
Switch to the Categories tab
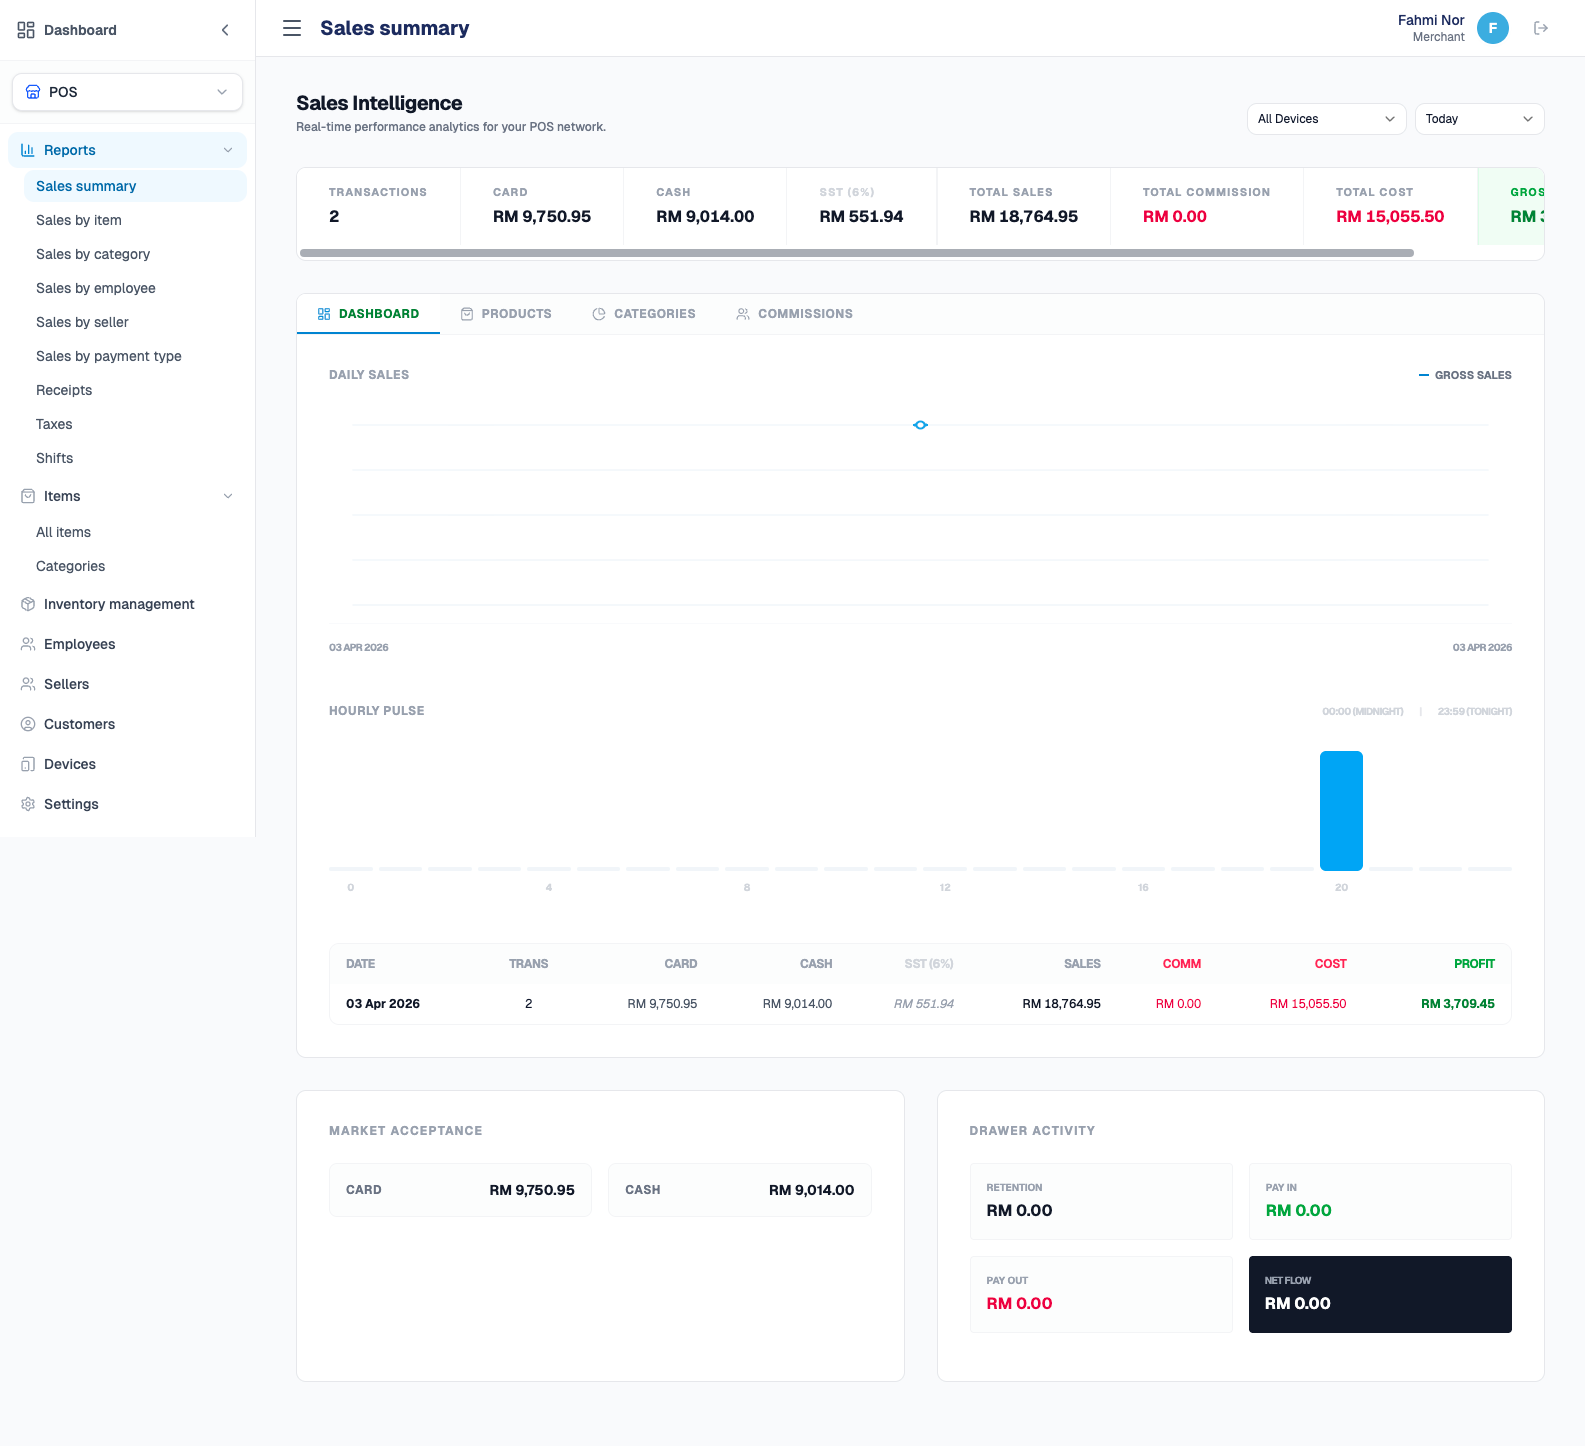tap(644, 314)
